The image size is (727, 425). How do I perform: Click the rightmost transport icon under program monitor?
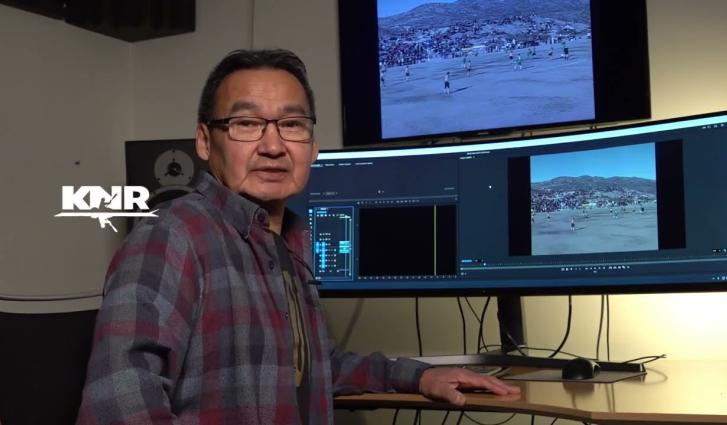624,267
